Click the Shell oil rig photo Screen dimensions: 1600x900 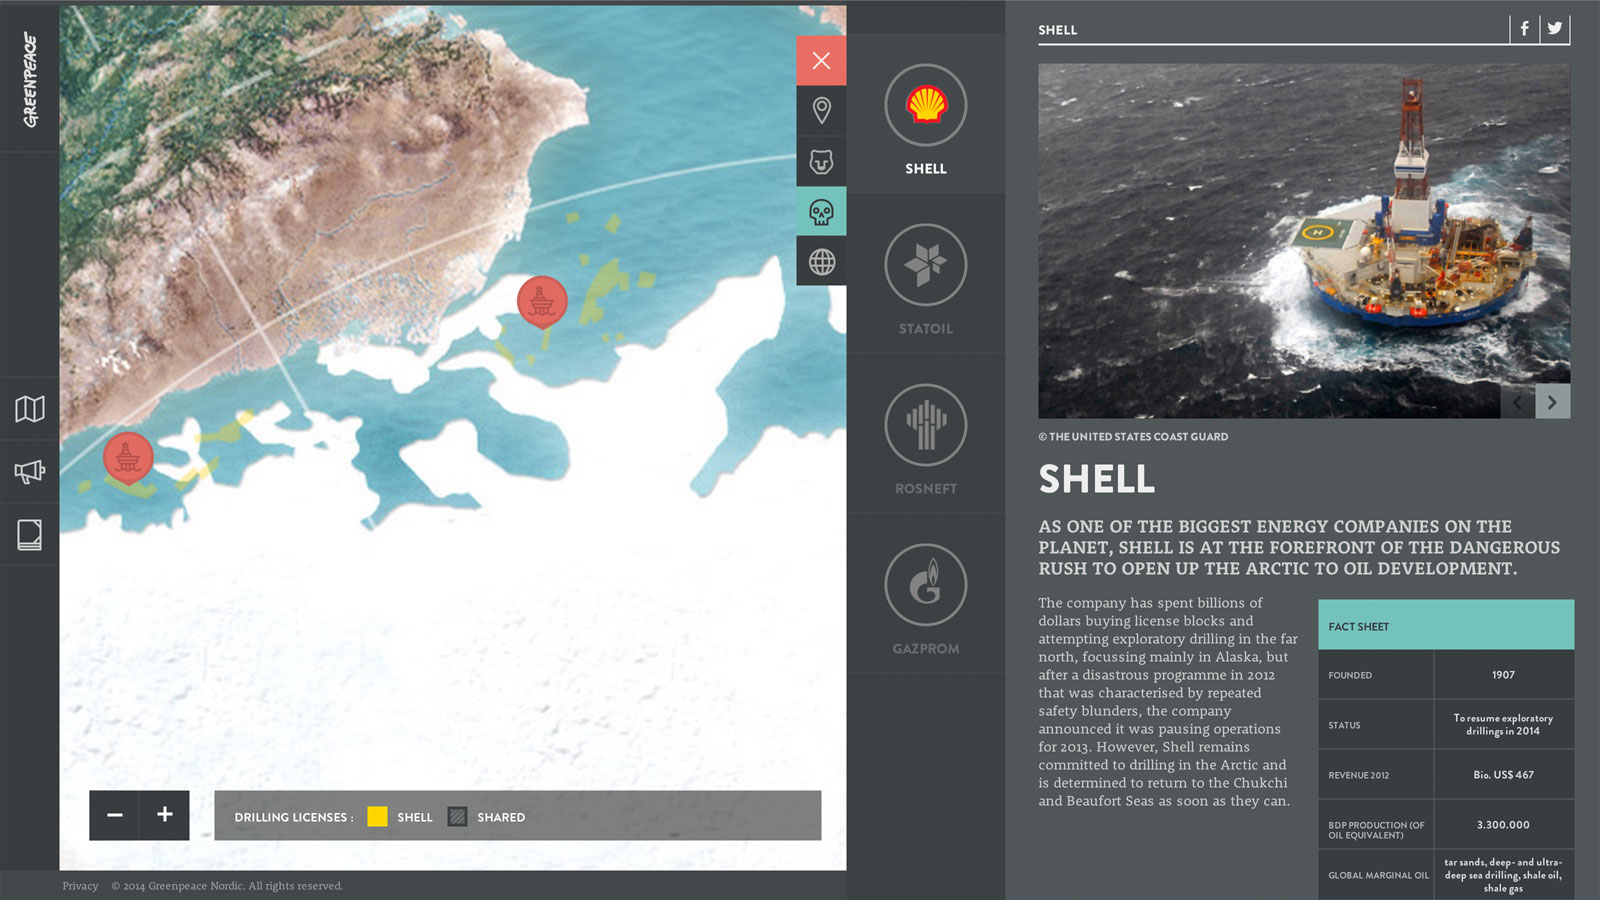tap(1304, 241)
